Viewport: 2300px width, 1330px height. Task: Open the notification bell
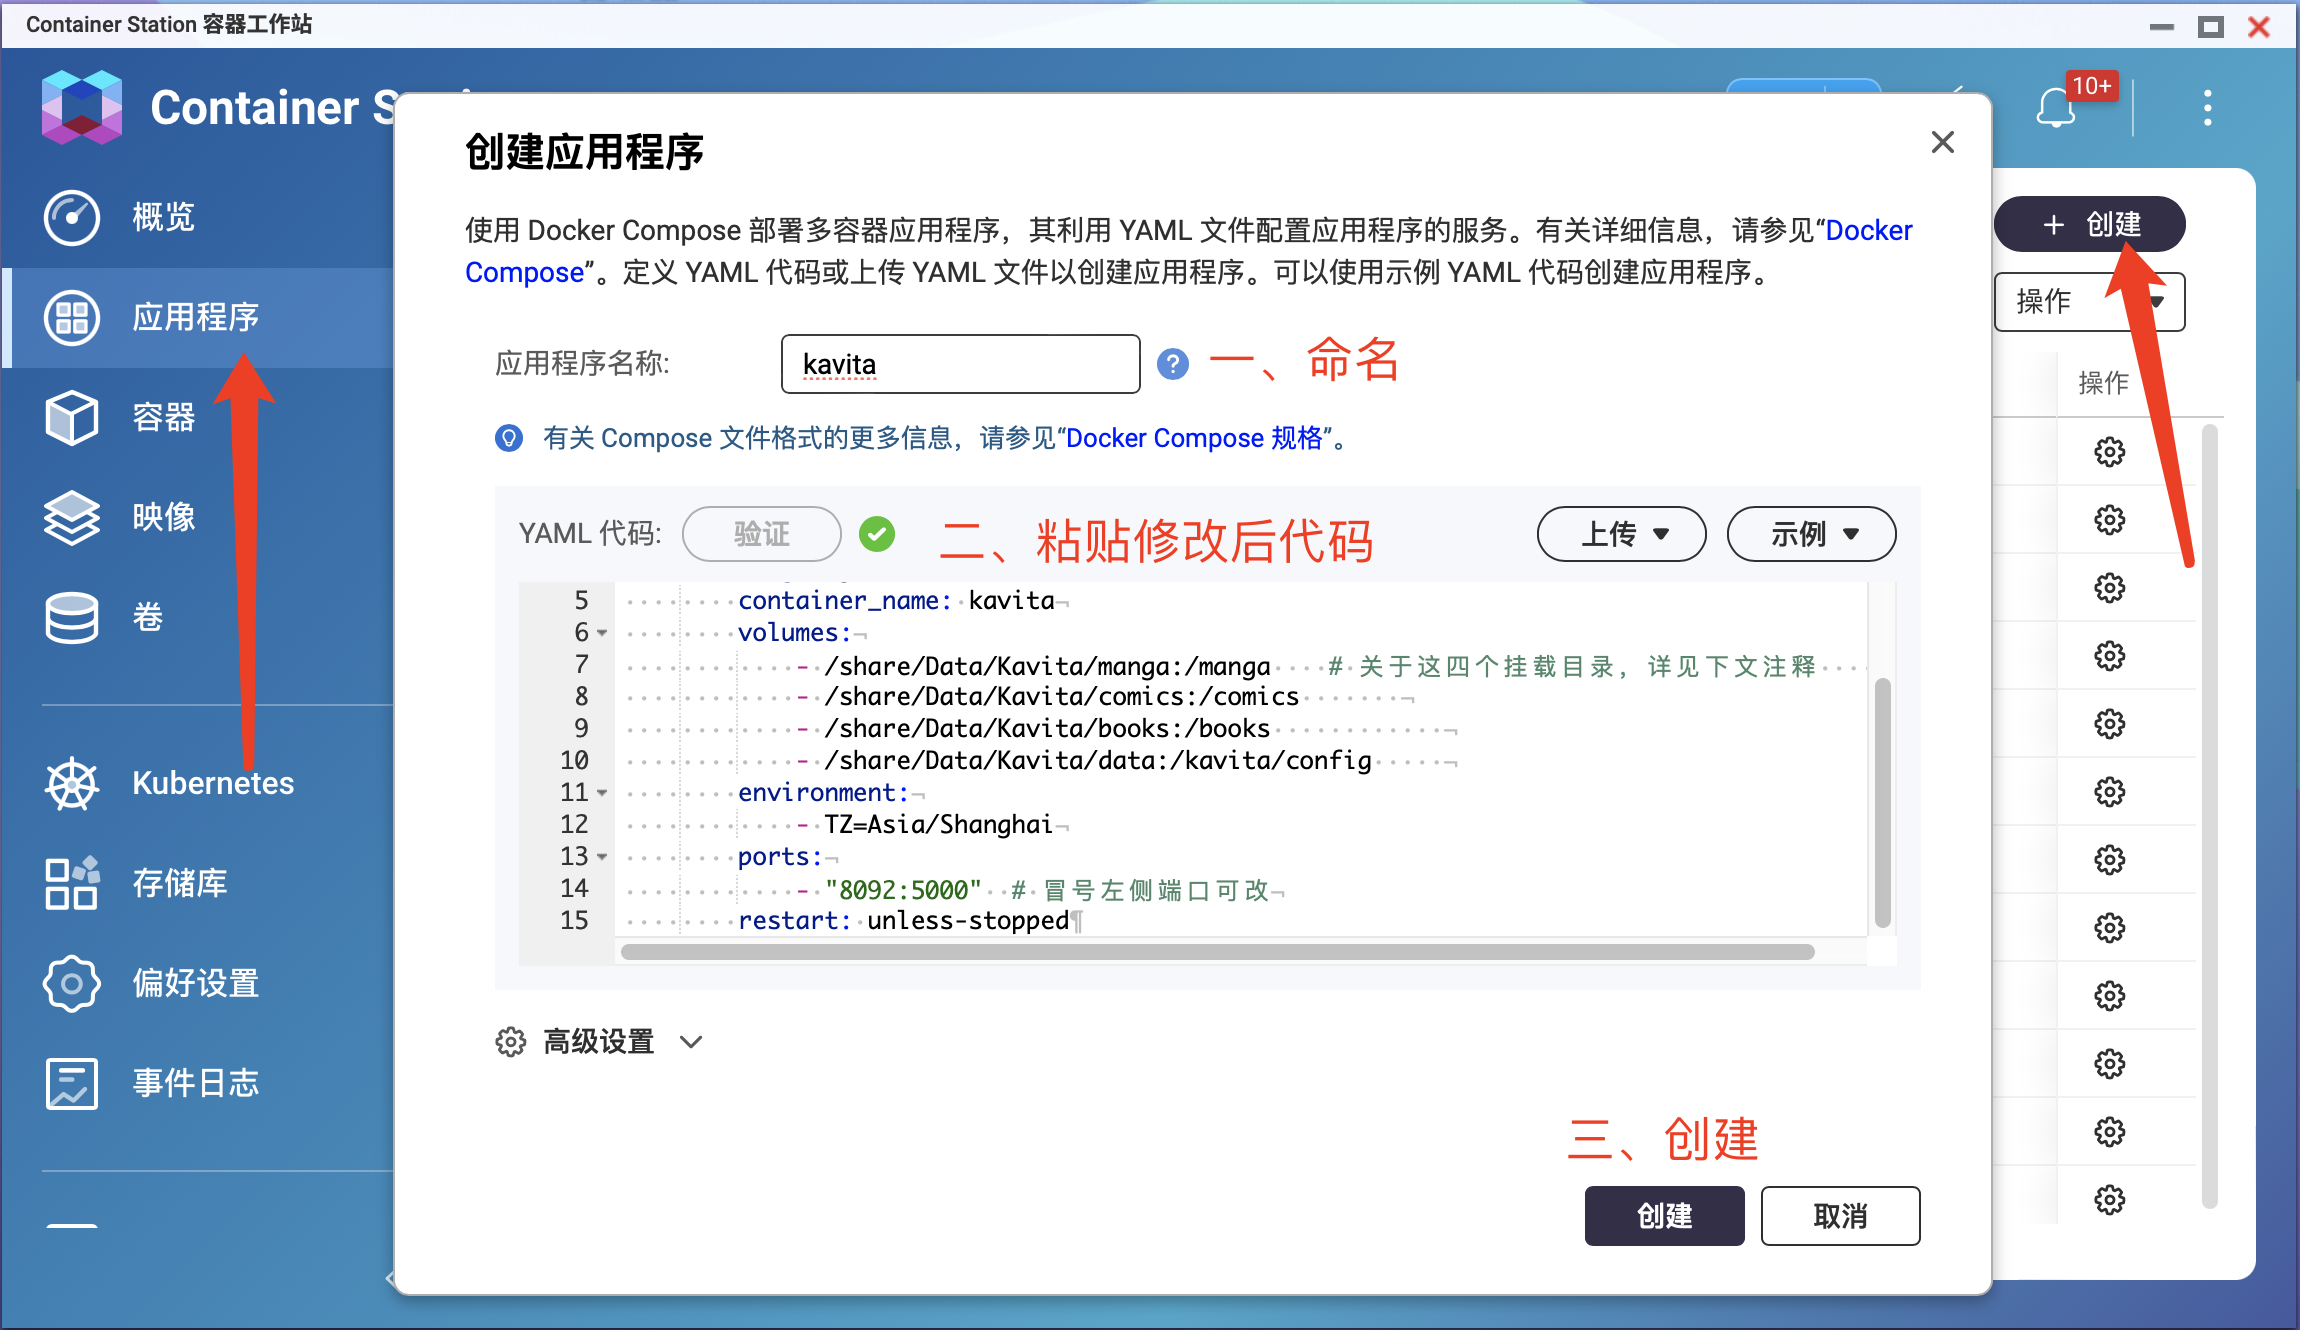(x=2055, y=107)
